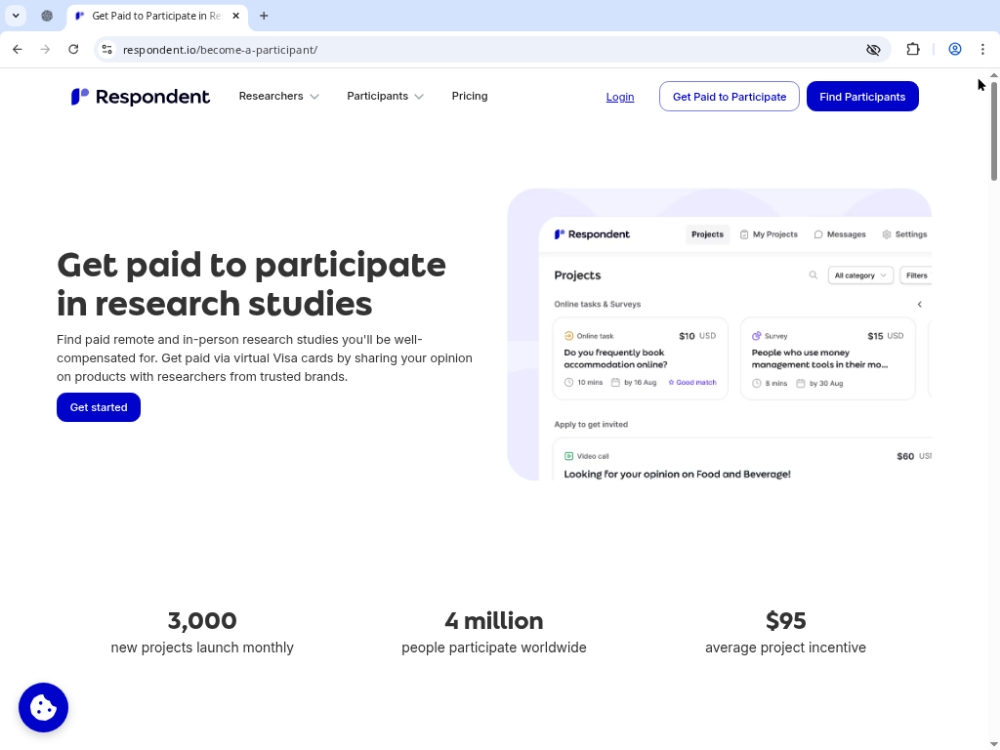Click the Login link
Viewport: 1000px width, 750px height.
[620, 97]
